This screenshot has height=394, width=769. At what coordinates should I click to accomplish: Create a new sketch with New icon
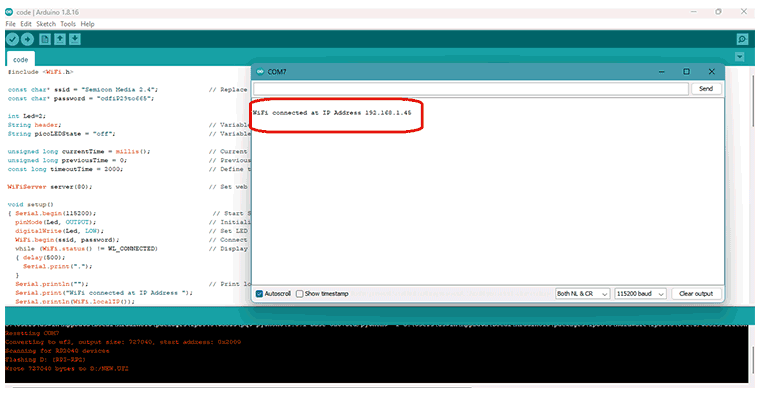click(x=45, y=39)
